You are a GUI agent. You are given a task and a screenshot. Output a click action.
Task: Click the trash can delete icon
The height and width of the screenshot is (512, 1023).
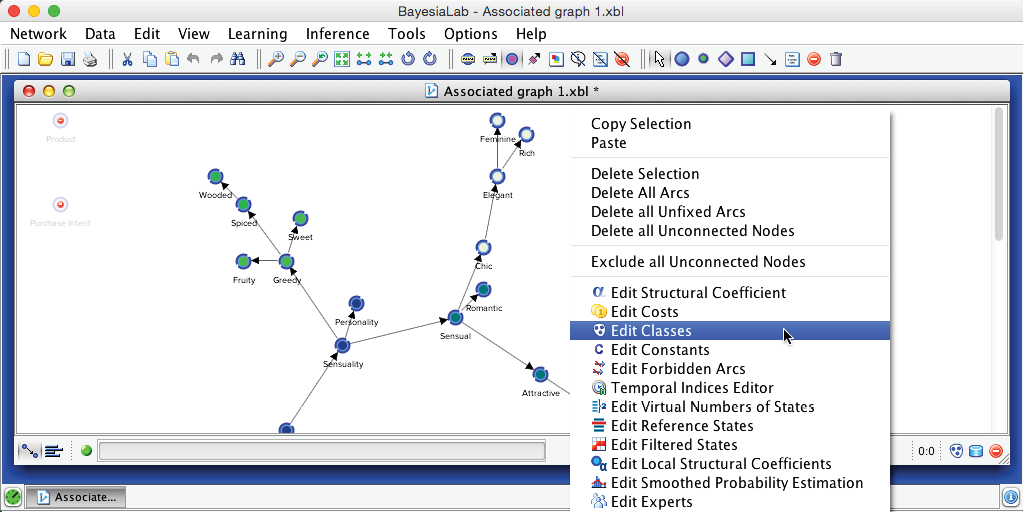836,59
